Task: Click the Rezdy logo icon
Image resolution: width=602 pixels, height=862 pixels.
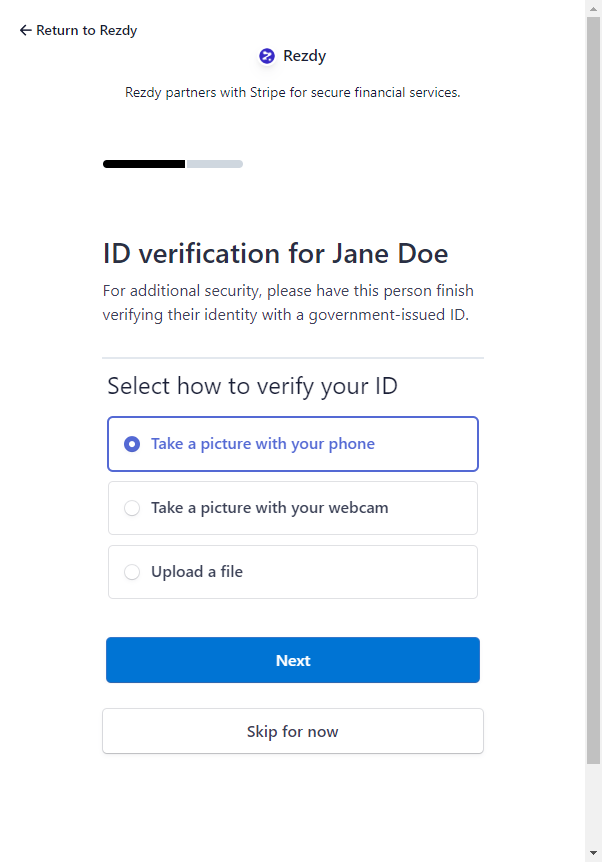Action: pyautogui.click(x=267, y=56)
